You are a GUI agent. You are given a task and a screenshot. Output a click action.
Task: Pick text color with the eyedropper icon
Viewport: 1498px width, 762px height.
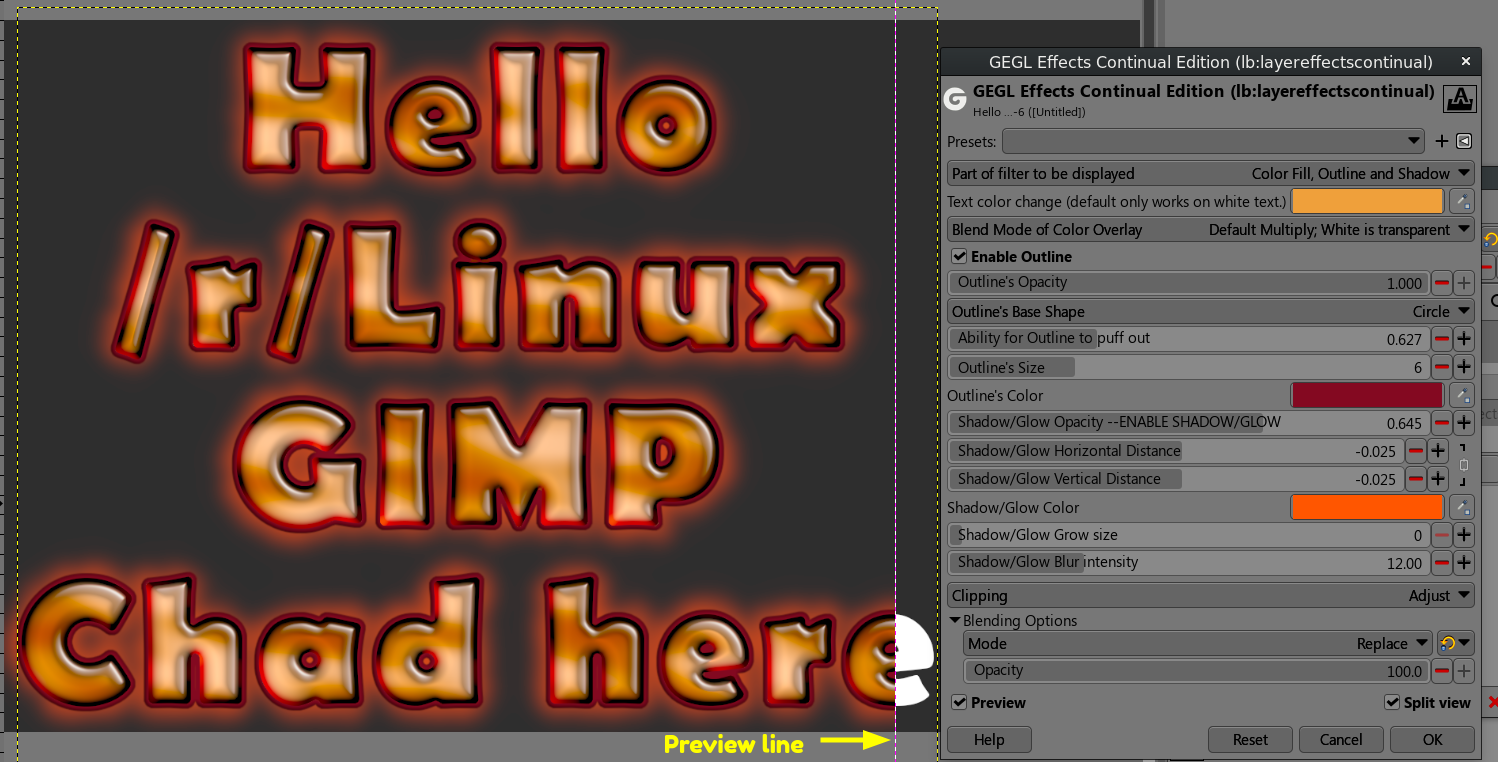1462,201
